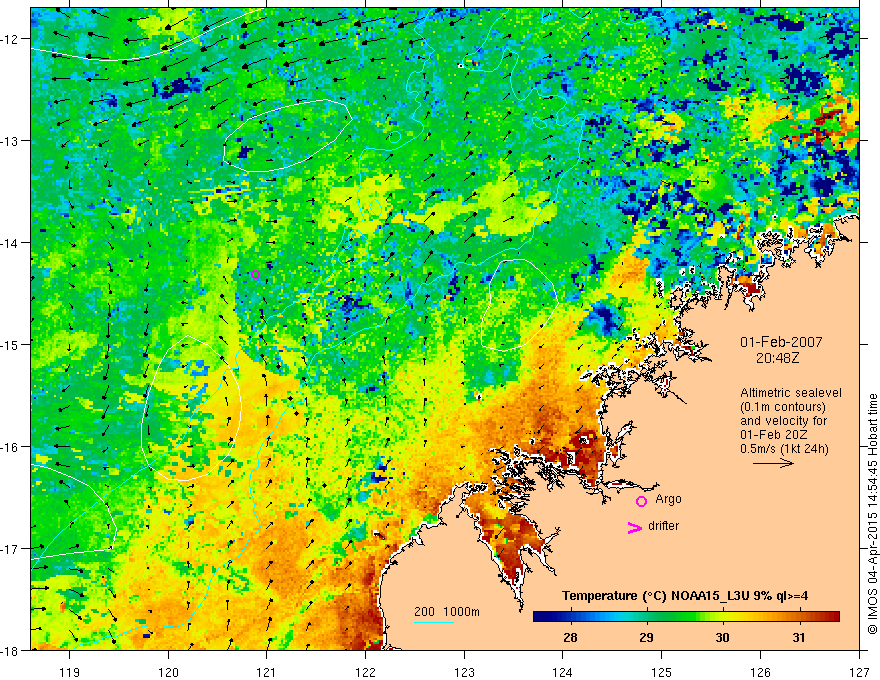The image size is (880, 680).
Task: Click the 'and velocity for' caption line
Action: (x=783, y=421)
